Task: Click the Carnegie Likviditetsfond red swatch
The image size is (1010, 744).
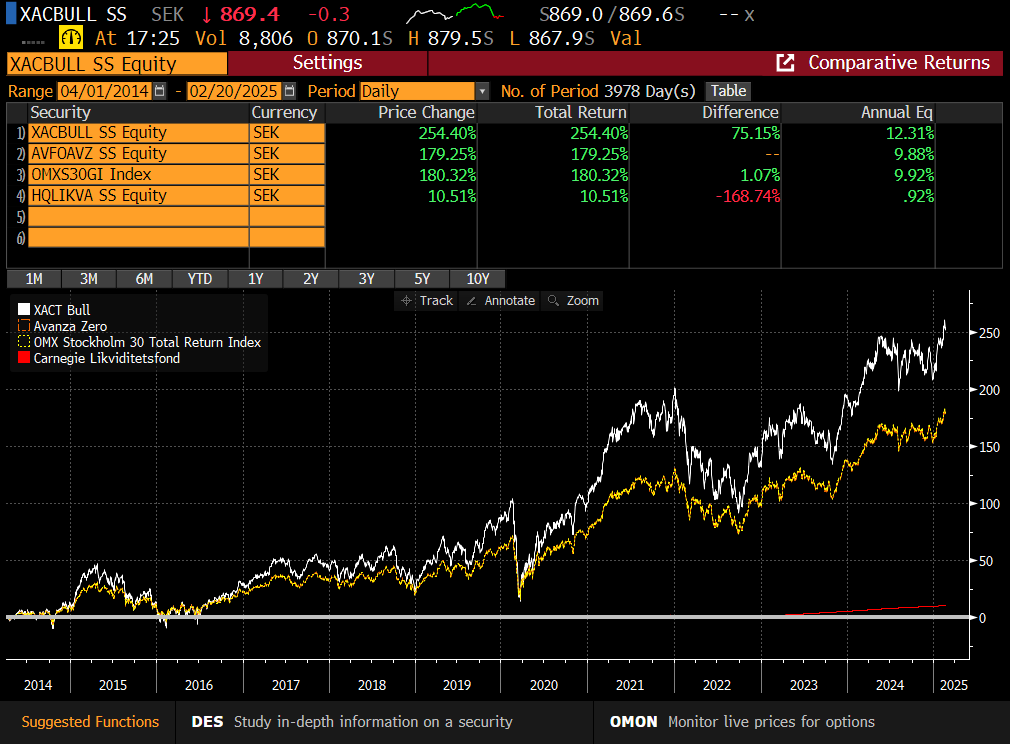Action: [x=26, y=358]
